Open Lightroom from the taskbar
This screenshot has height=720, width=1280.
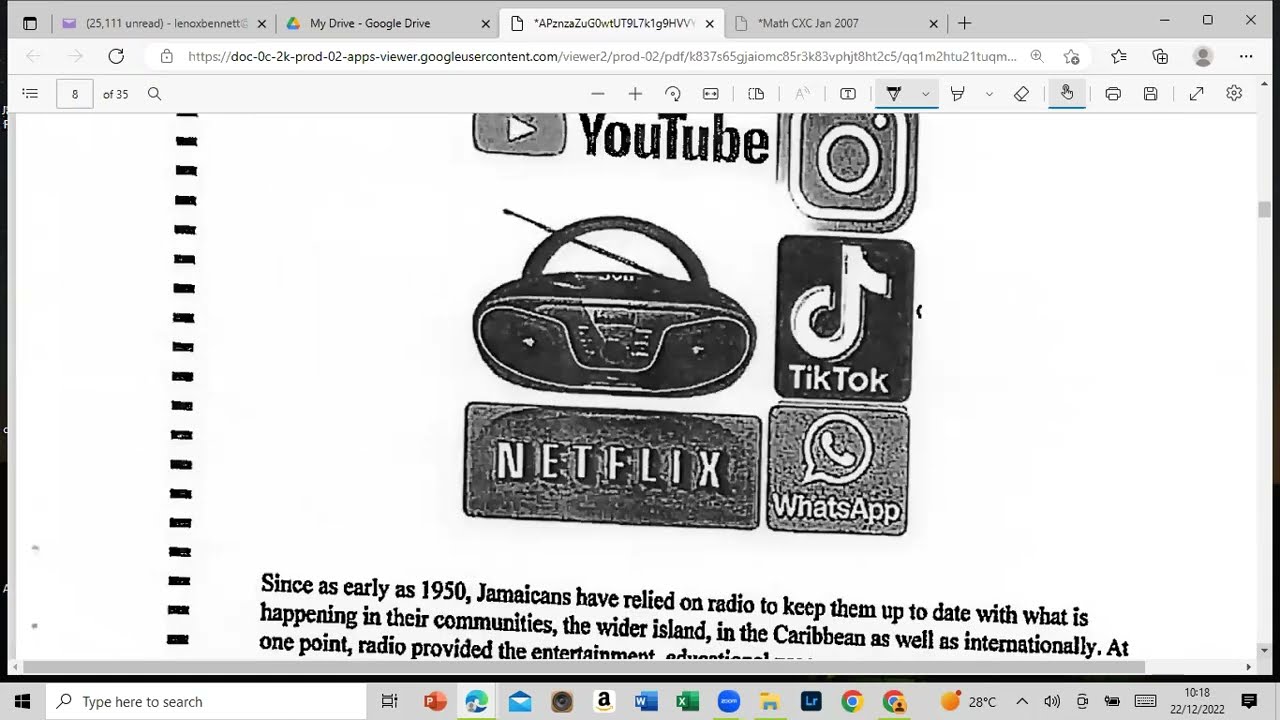tap(811, 701)
